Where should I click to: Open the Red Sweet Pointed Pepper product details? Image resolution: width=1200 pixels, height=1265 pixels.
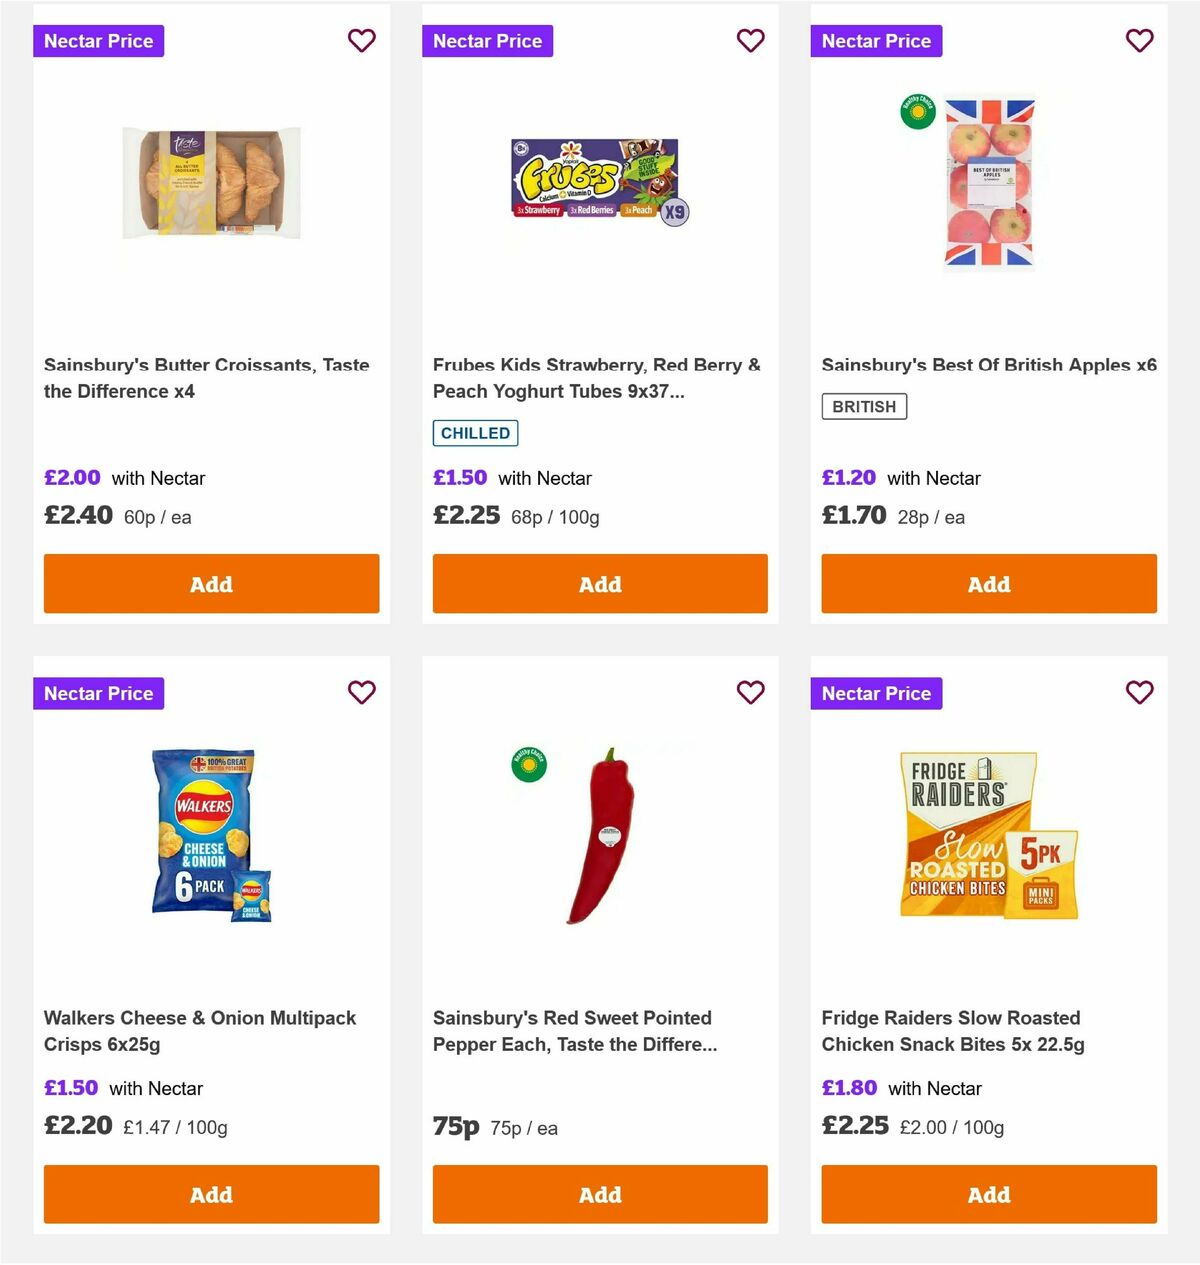click(571, 1030)
